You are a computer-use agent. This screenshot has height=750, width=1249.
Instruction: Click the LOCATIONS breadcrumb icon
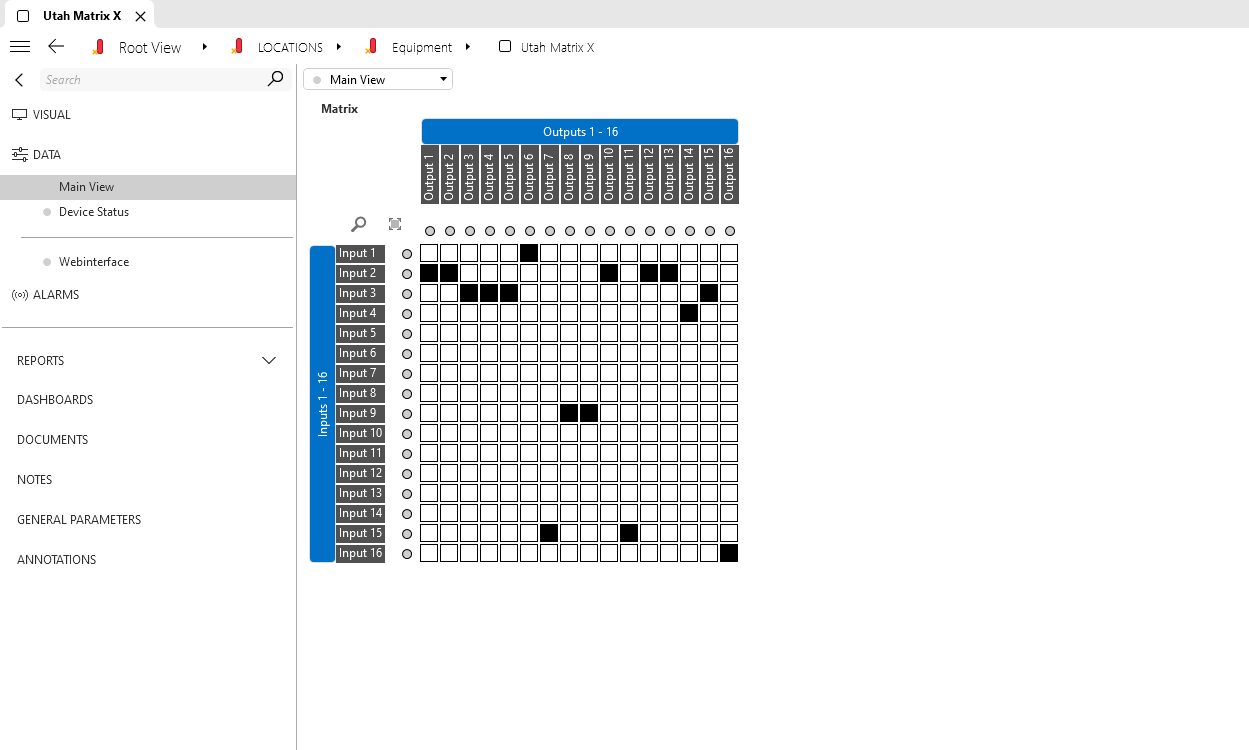click(237, 47)
